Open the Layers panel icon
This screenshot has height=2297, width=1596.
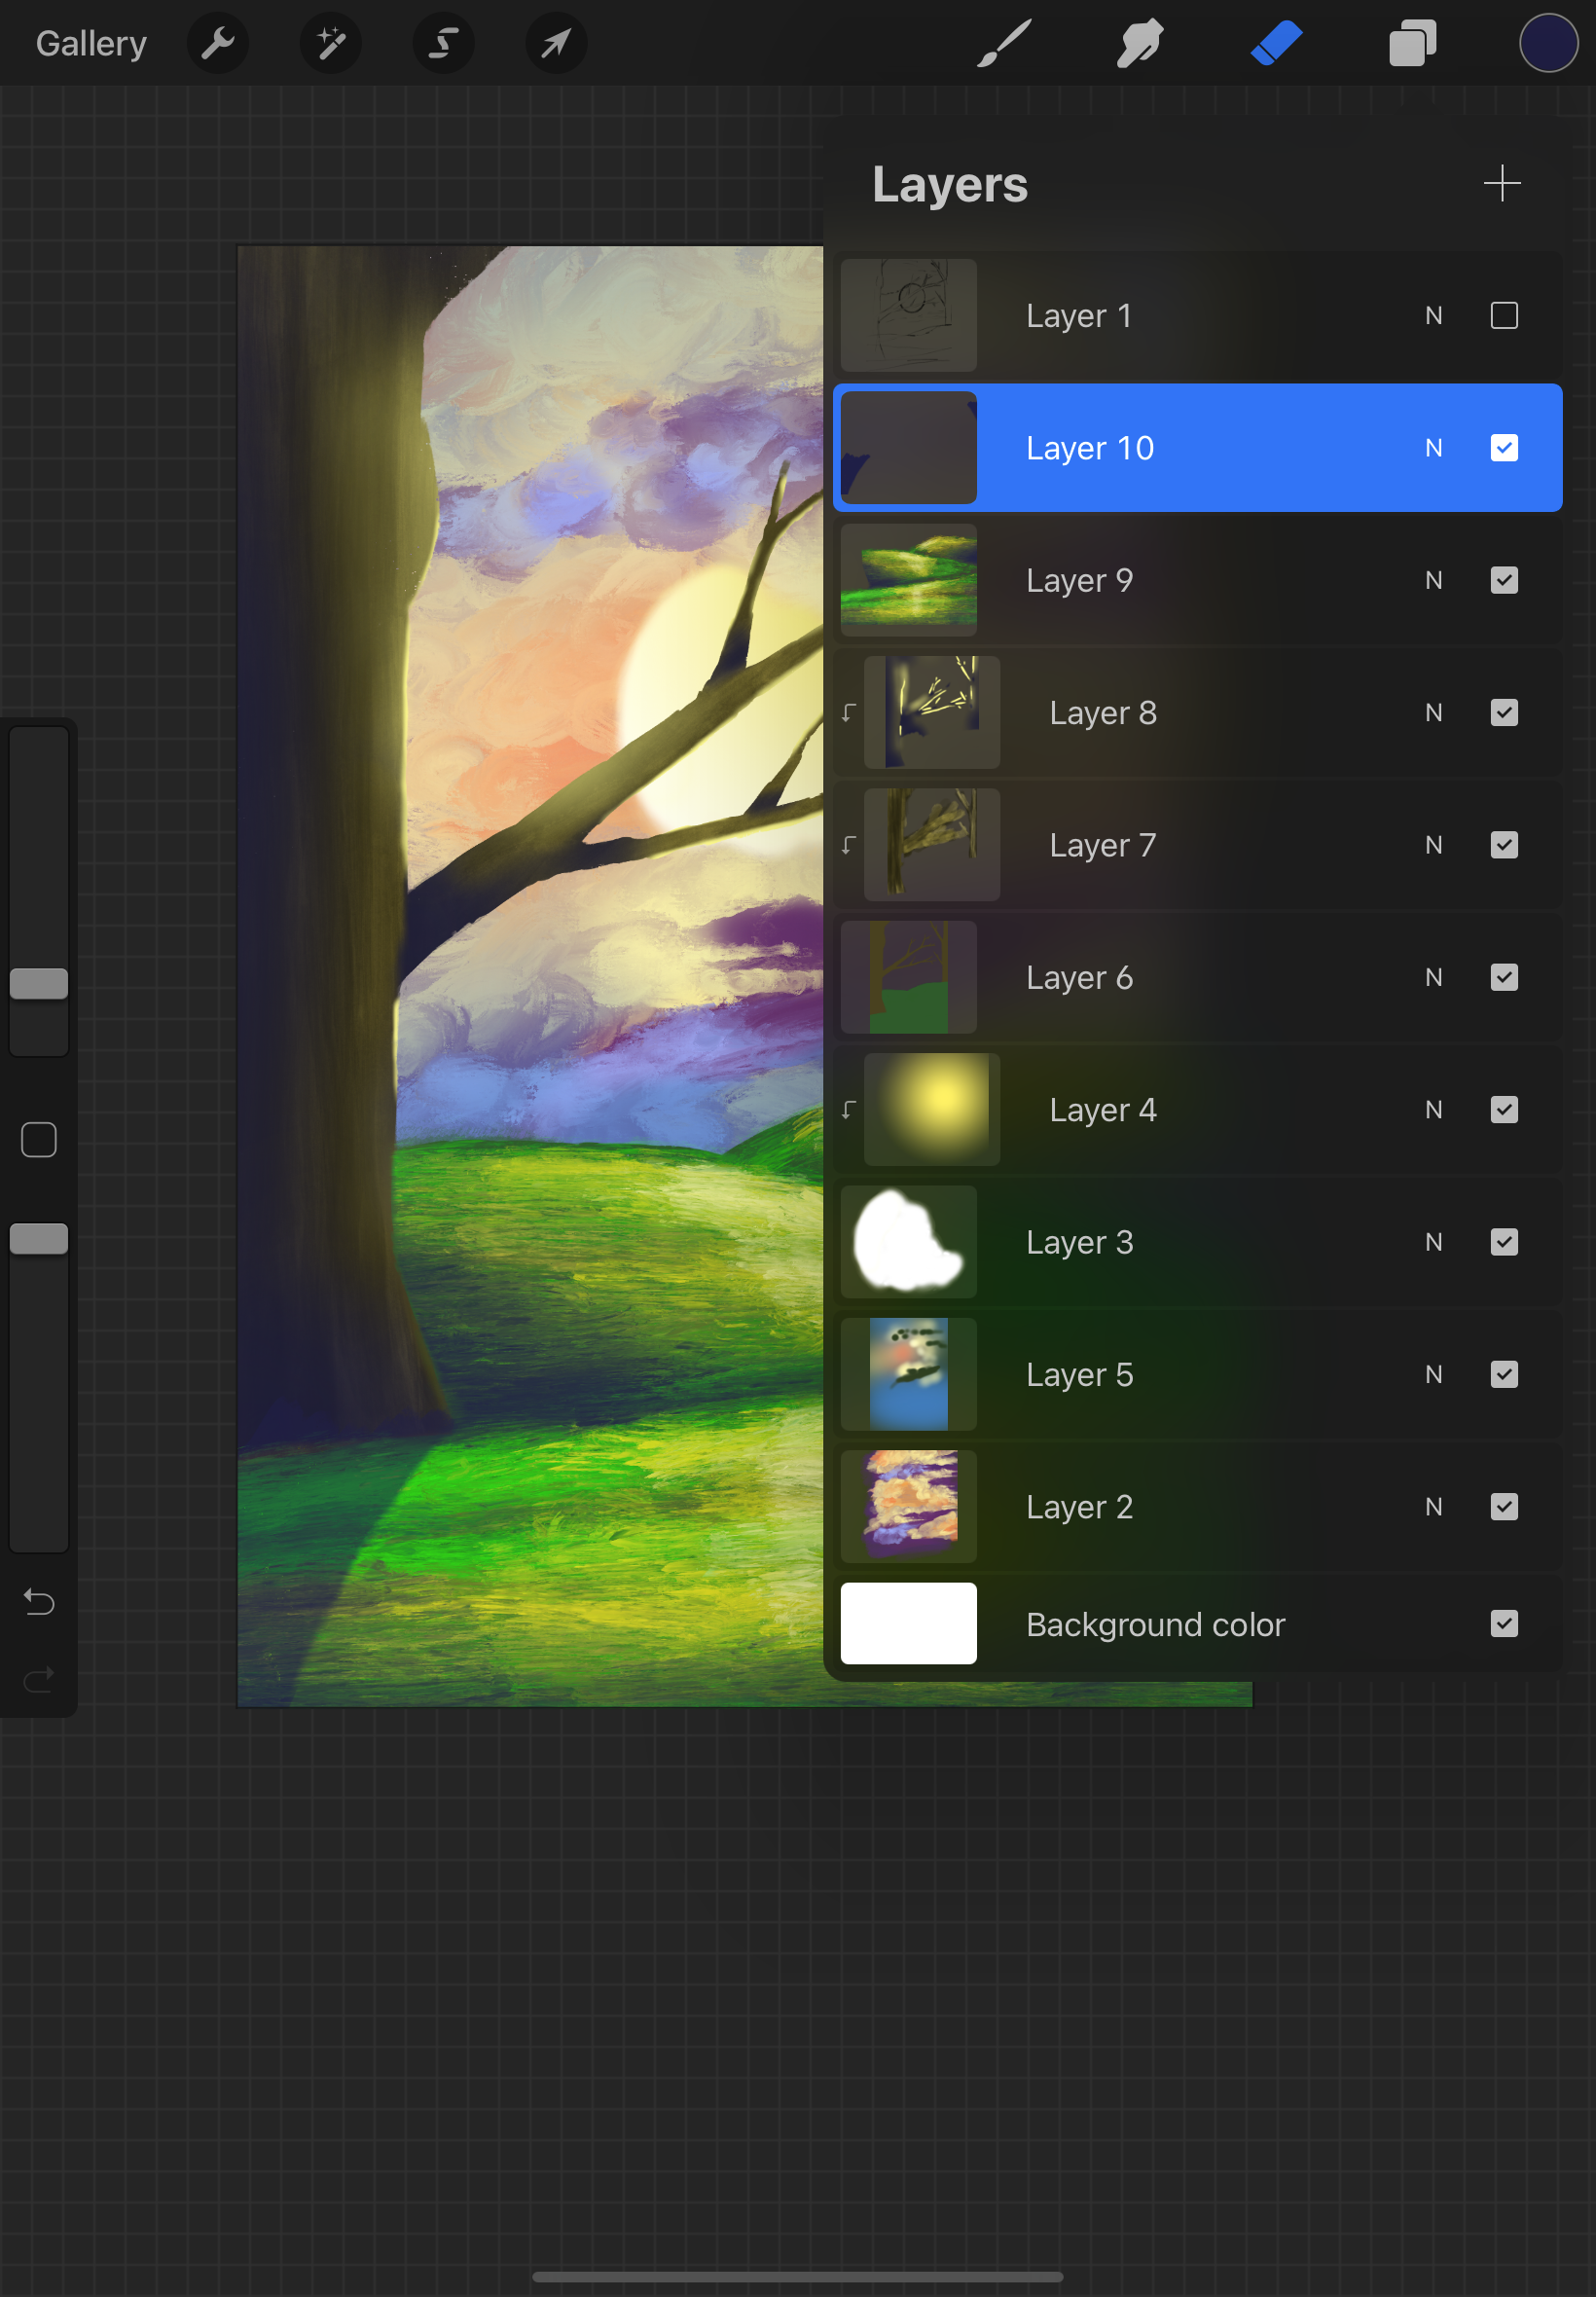[1413, 42]
